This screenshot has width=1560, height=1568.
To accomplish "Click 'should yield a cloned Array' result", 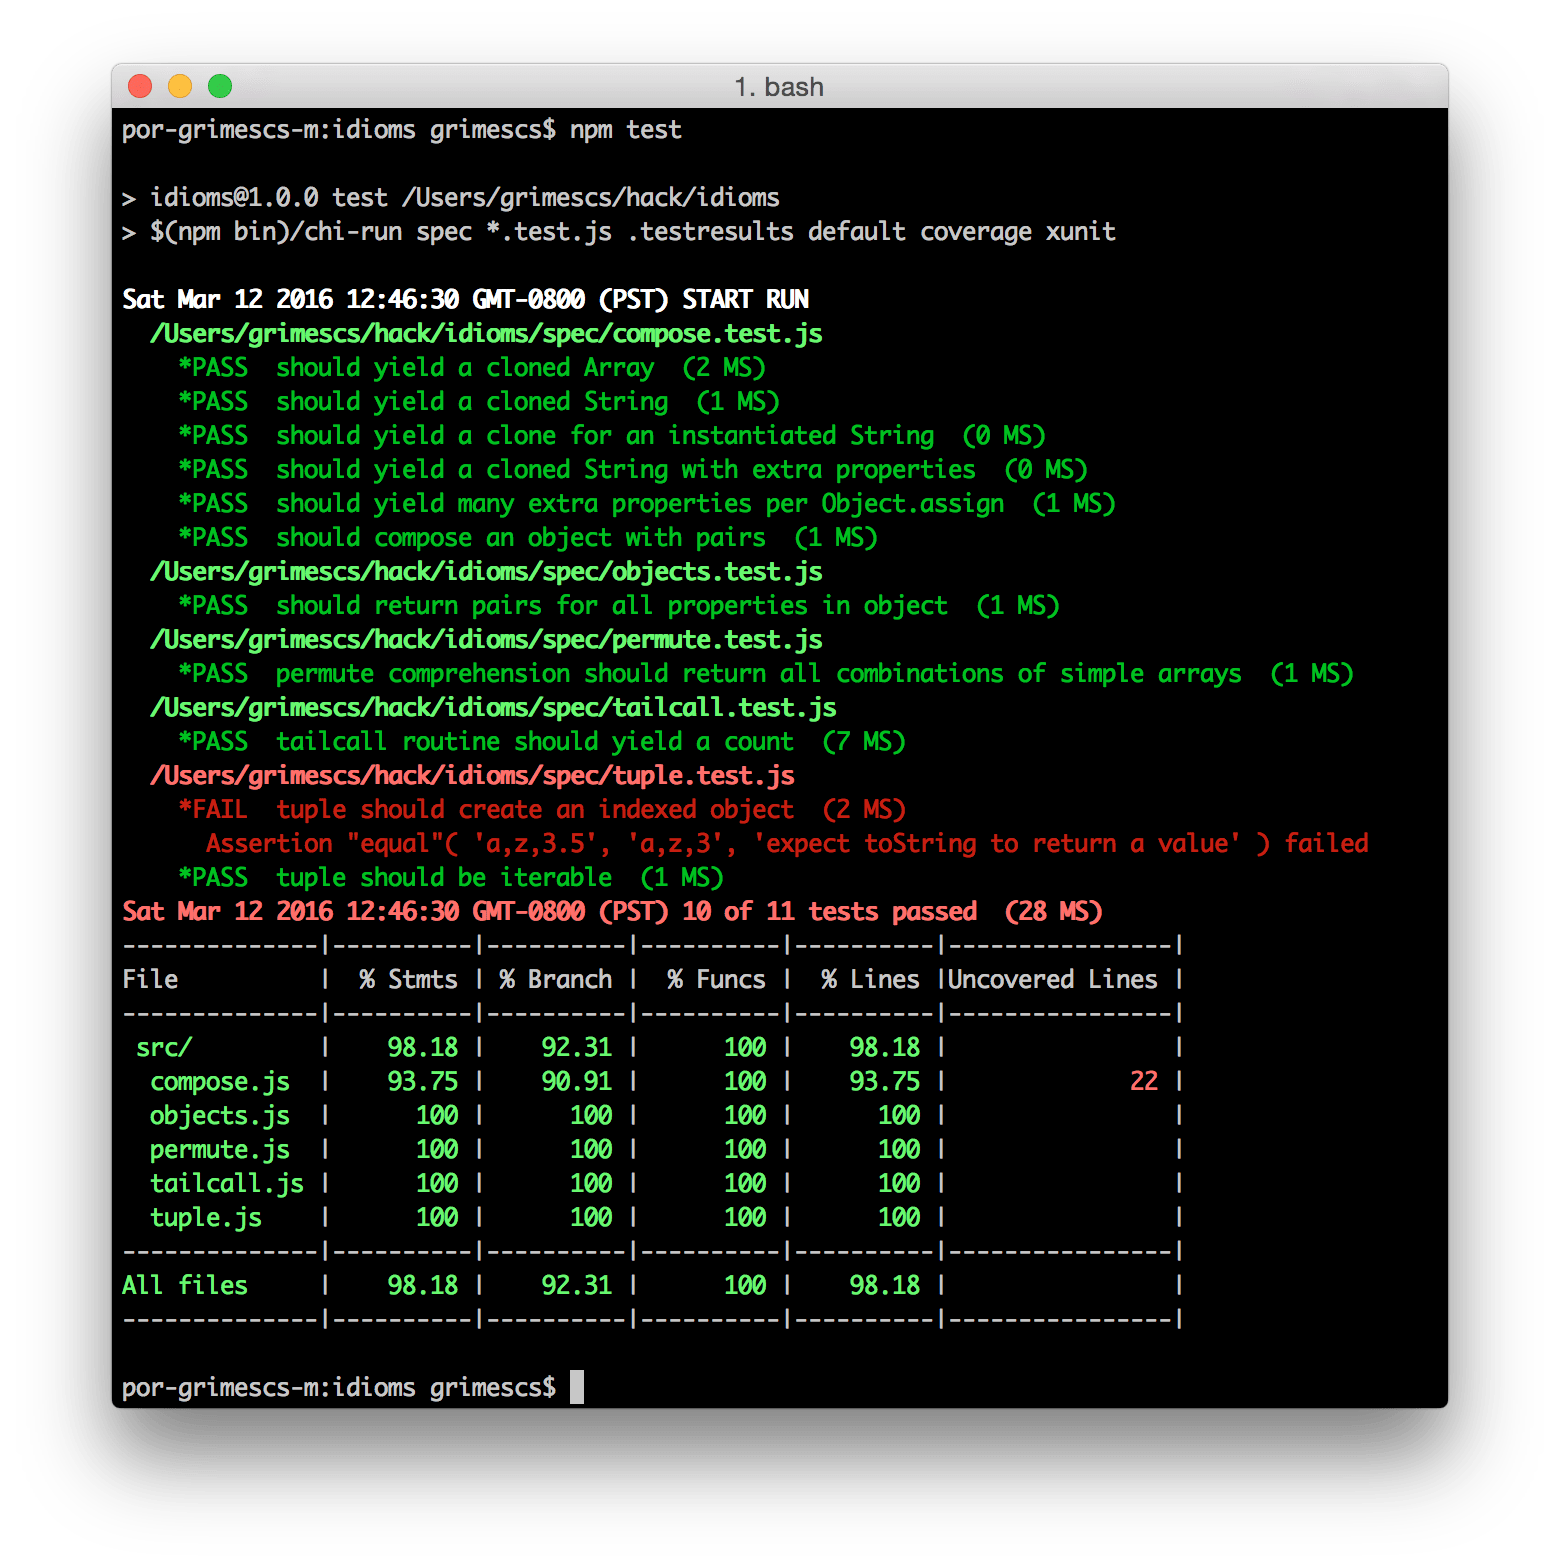I will [x=472, y=368].
